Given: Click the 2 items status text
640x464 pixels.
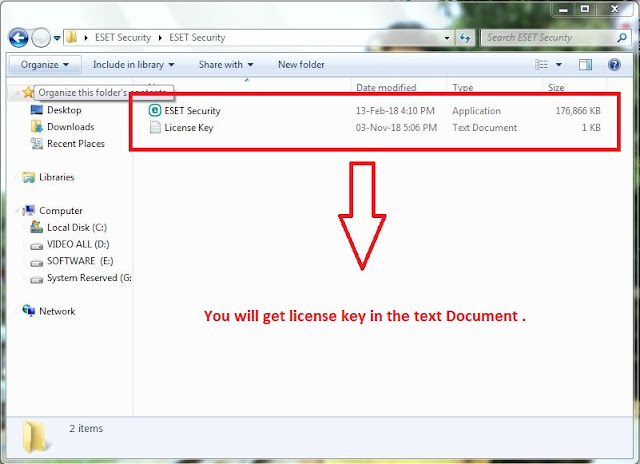Looking at the screenshot, I should coord(86,428).
